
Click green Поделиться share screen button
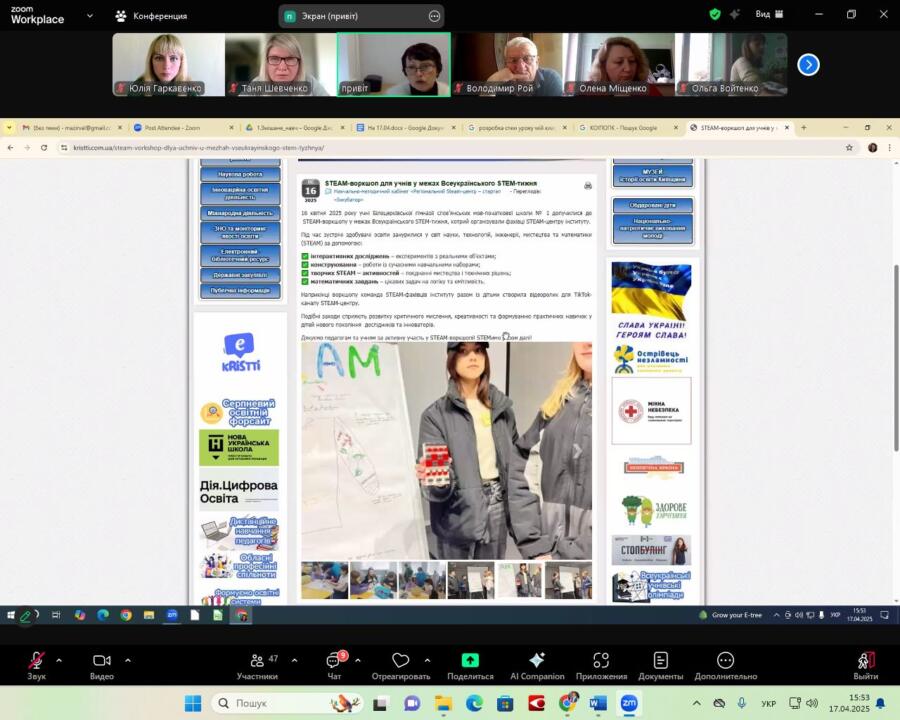(x=470, y=665)
